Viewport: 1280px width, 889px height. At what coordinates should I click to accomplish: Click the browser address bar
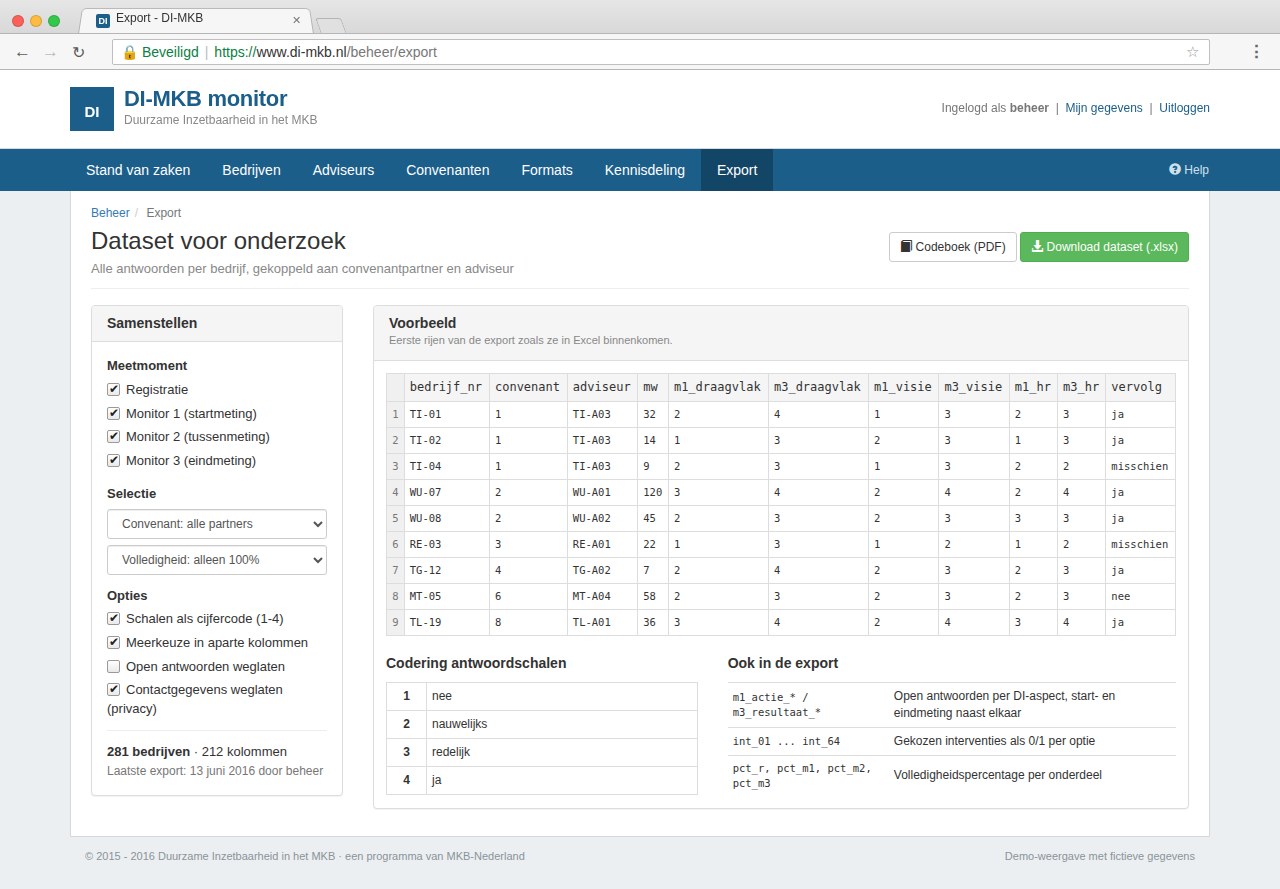click(x=660, y=52)
